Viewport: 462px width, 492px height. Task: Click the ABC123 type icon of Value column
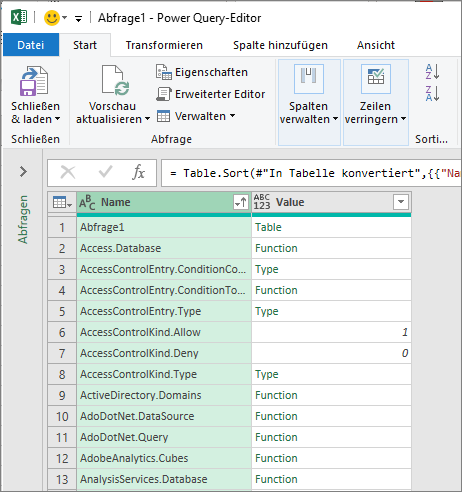point(262,202)
